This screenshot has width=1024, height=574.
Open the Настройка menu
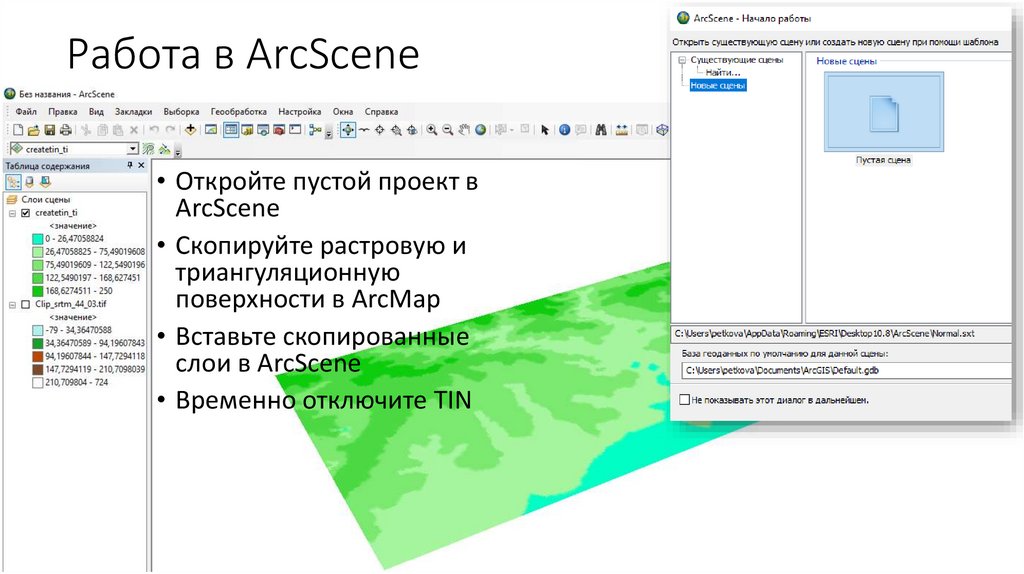coord(300,112)
